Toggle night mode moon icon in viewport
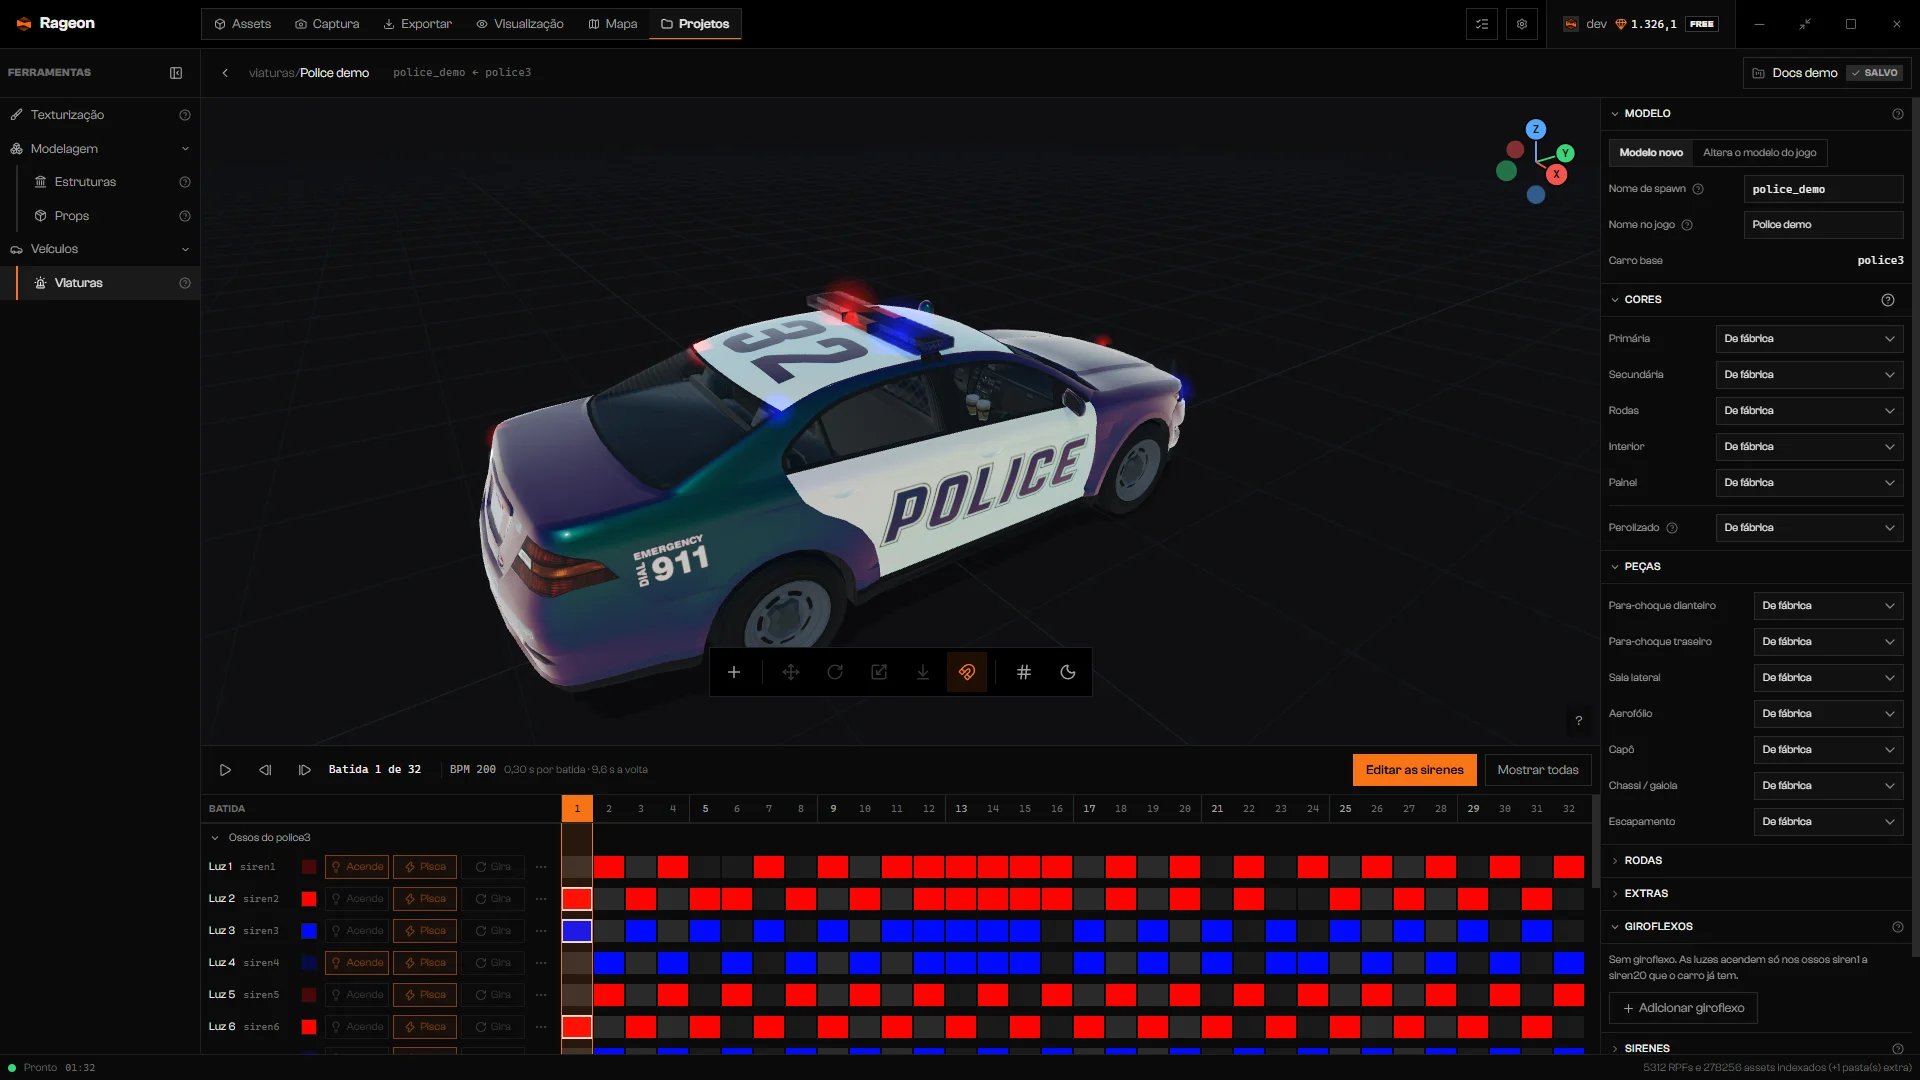 (1068, 672)
